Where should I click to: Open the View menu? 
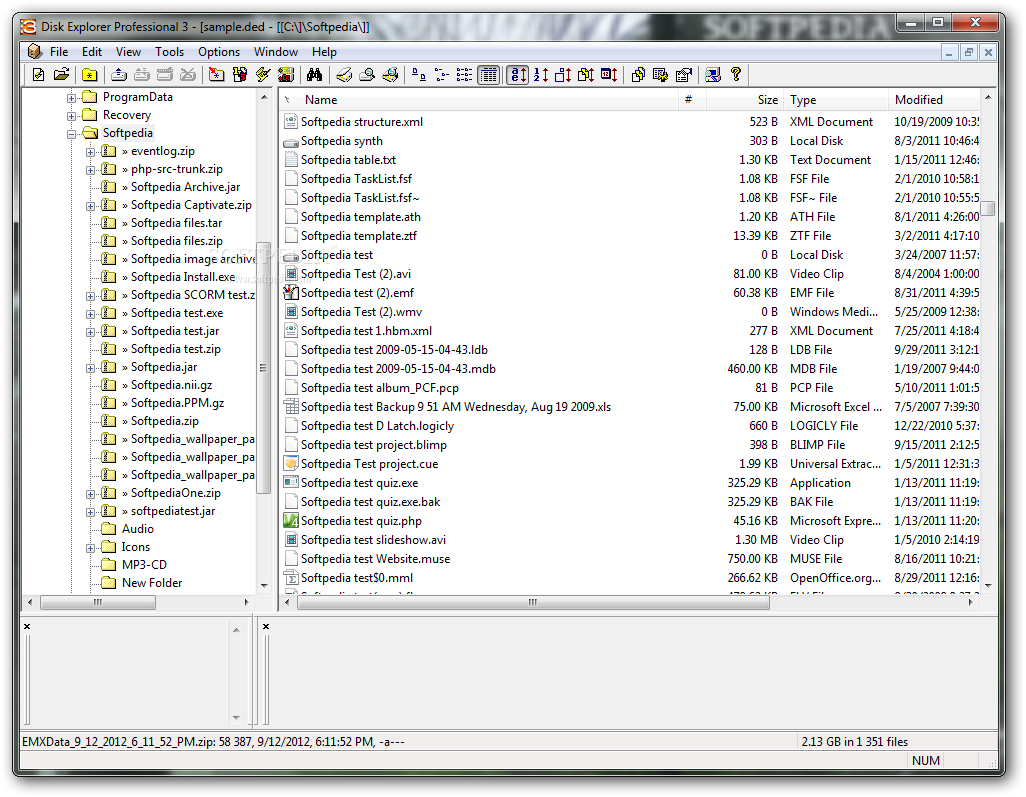[128, 52]
